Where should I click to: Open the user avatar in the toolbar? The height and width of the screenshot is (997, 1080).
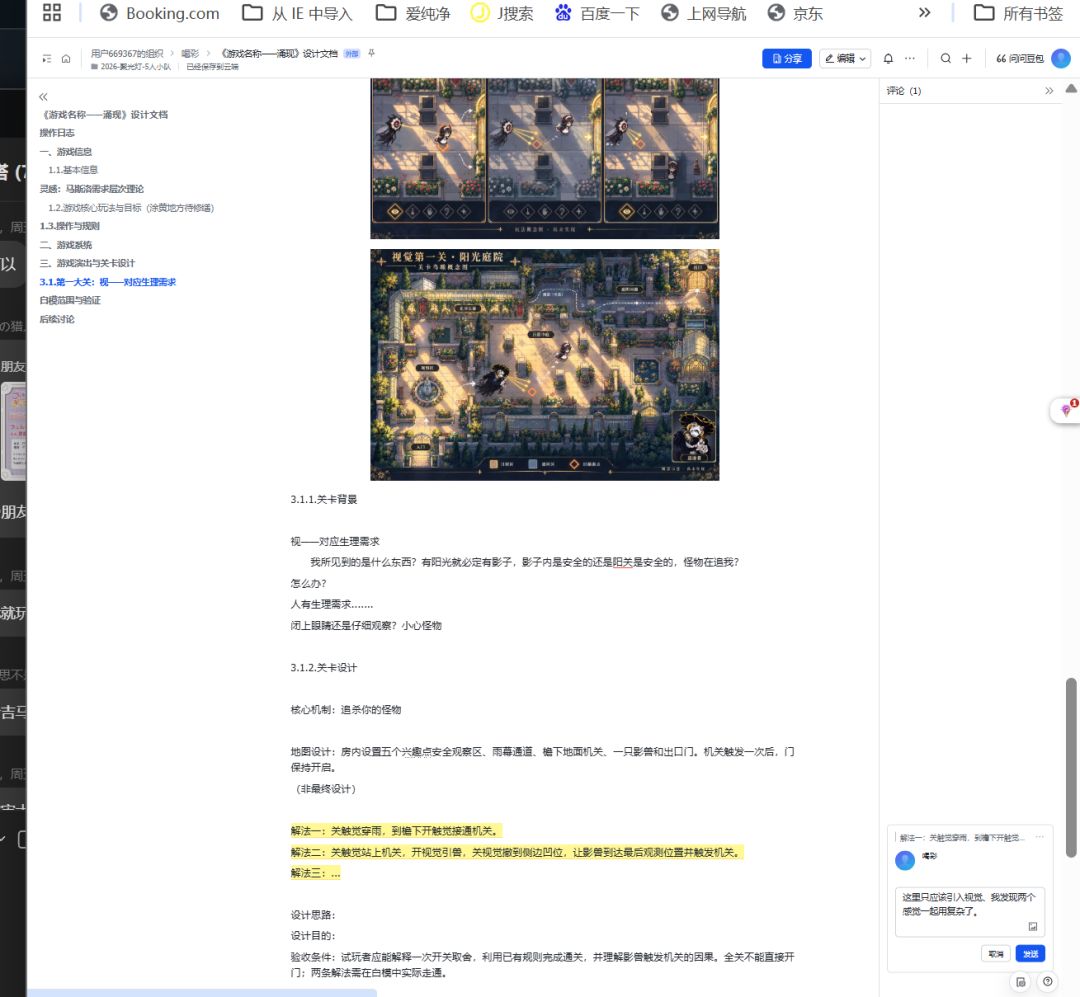(x=1061, y=59)
